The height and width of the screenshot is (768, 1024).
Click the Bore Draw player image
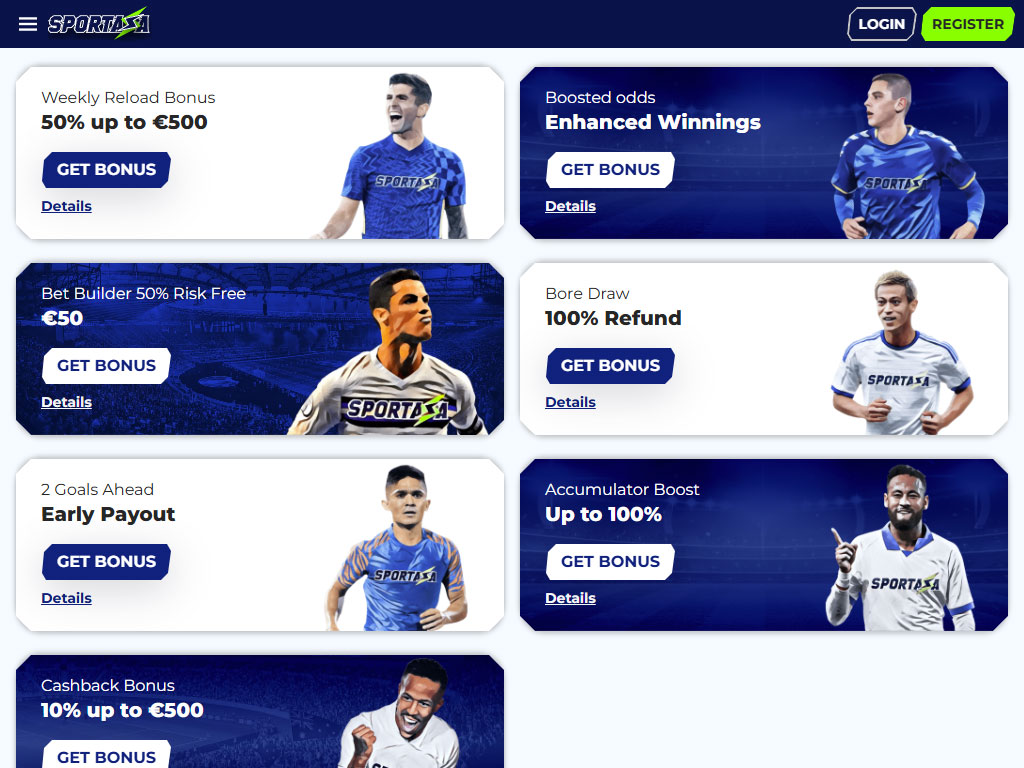coord(901,353)
